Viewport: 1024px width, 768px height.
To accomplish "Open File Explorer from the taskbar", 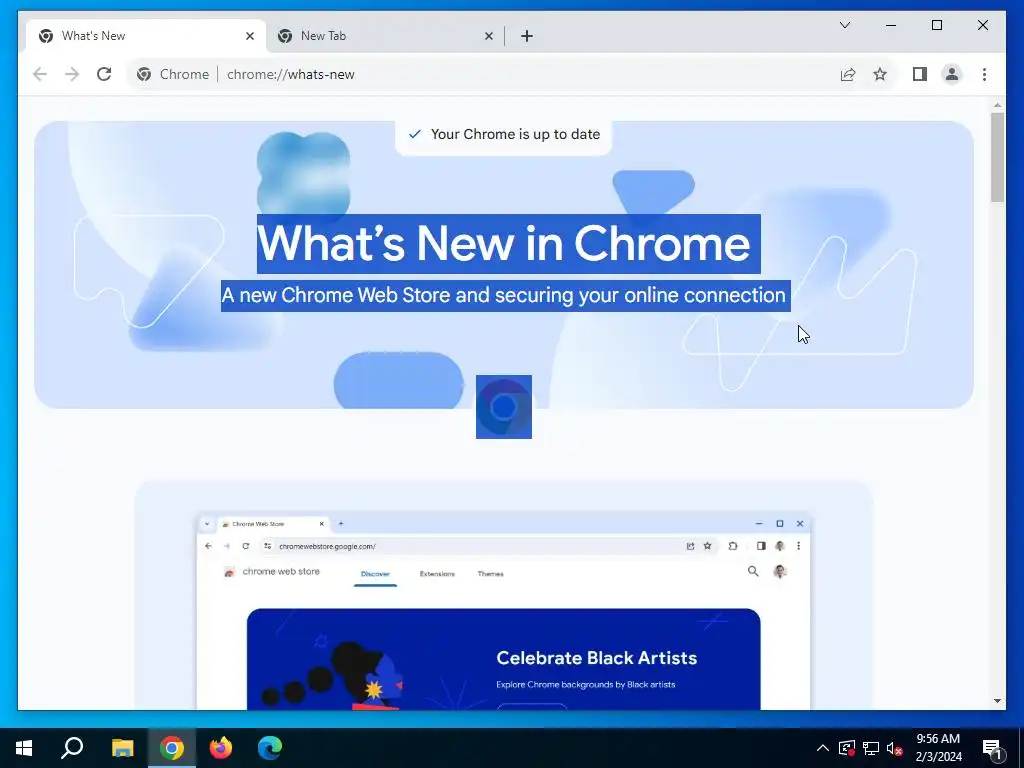I will click(x=122, y=748).
